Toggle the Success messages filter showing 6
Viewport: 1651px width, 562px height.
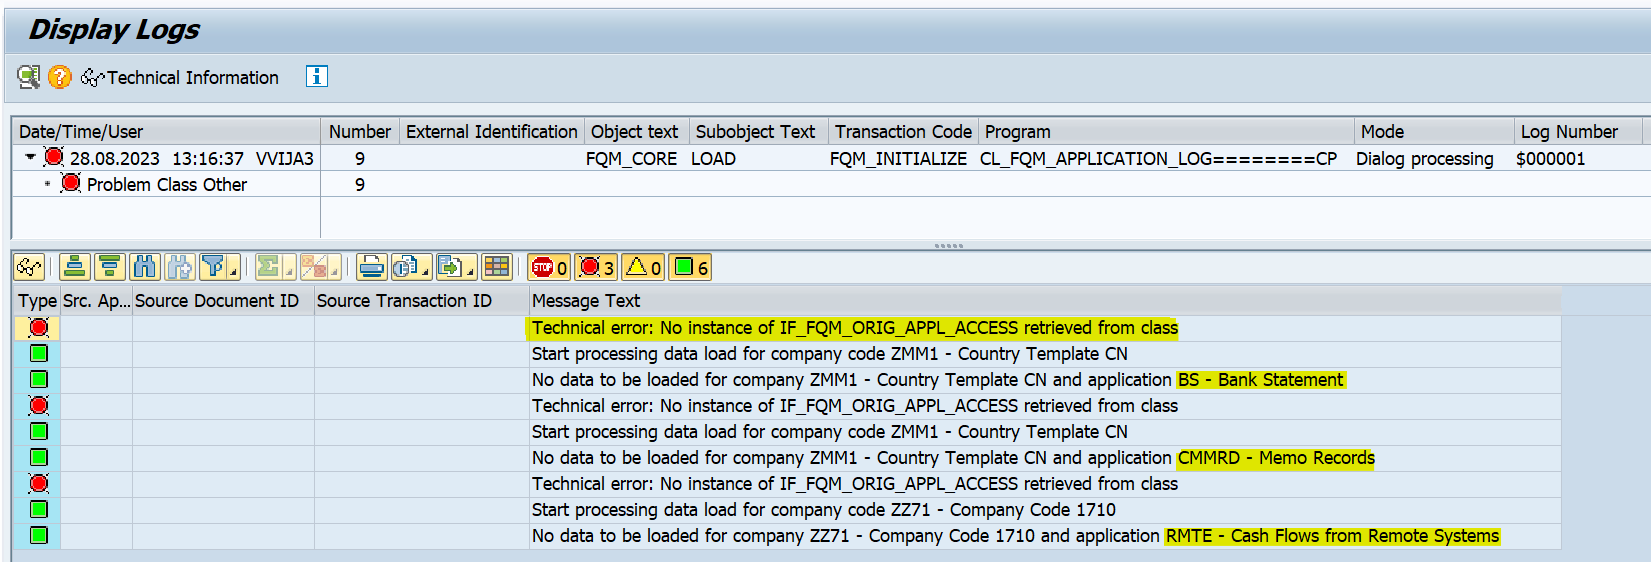coord(690,267)
